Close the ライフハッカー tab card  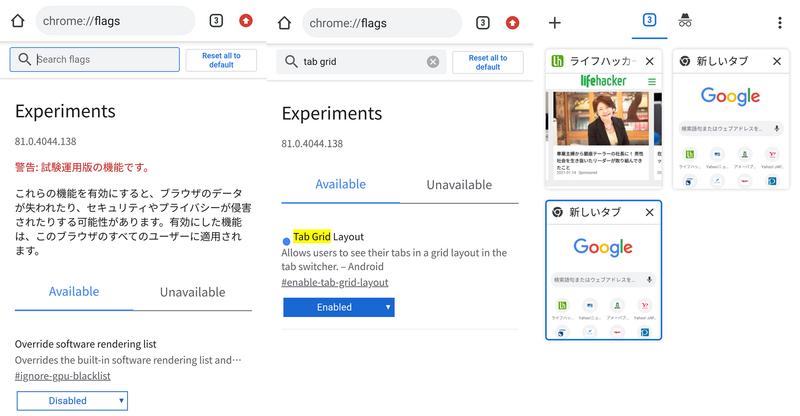click(649, 61)
